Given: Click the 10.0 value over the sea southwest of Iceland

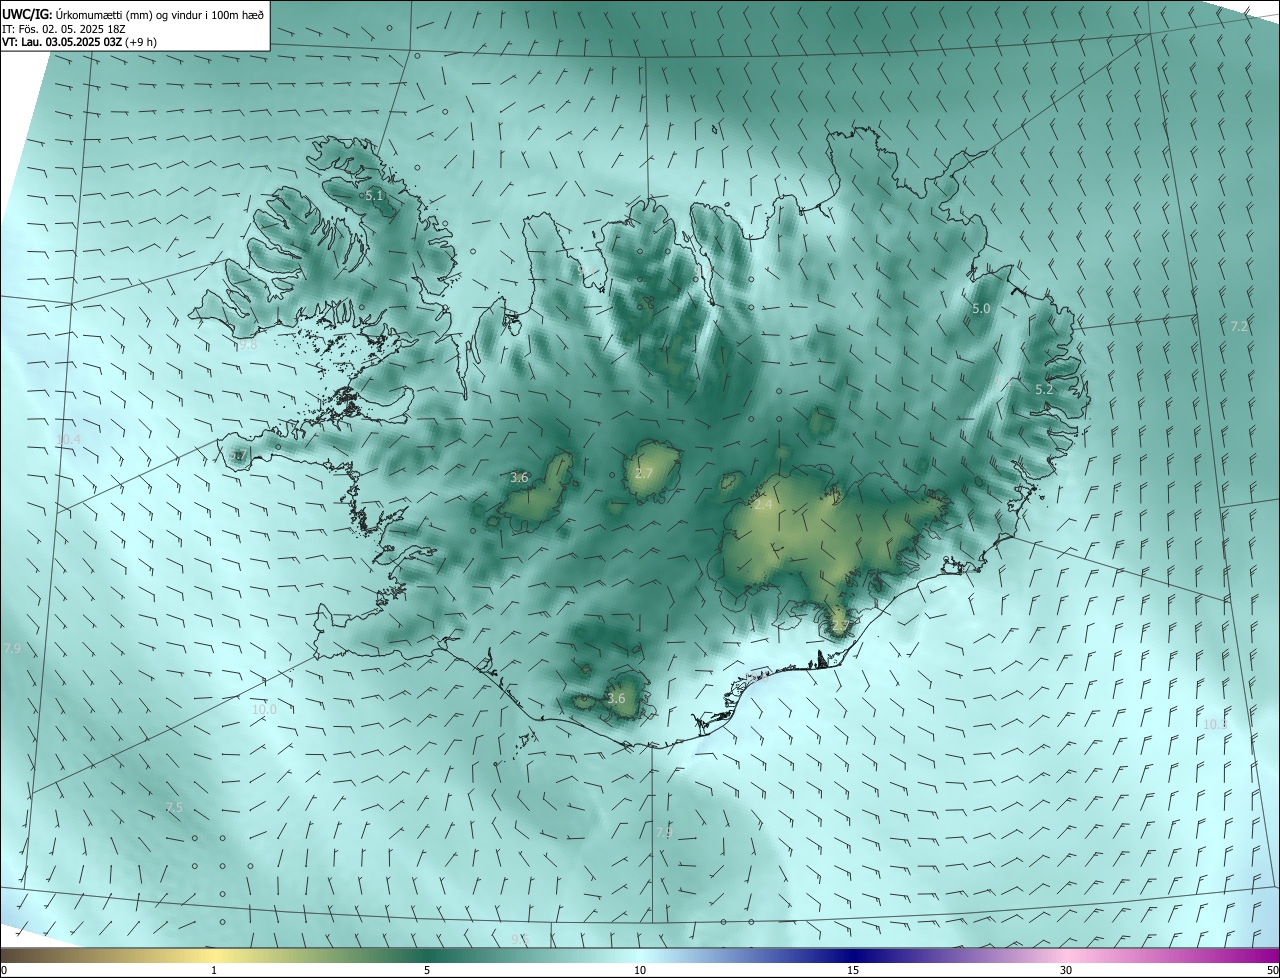Looking at the screenshot, I should pos(264,710).
